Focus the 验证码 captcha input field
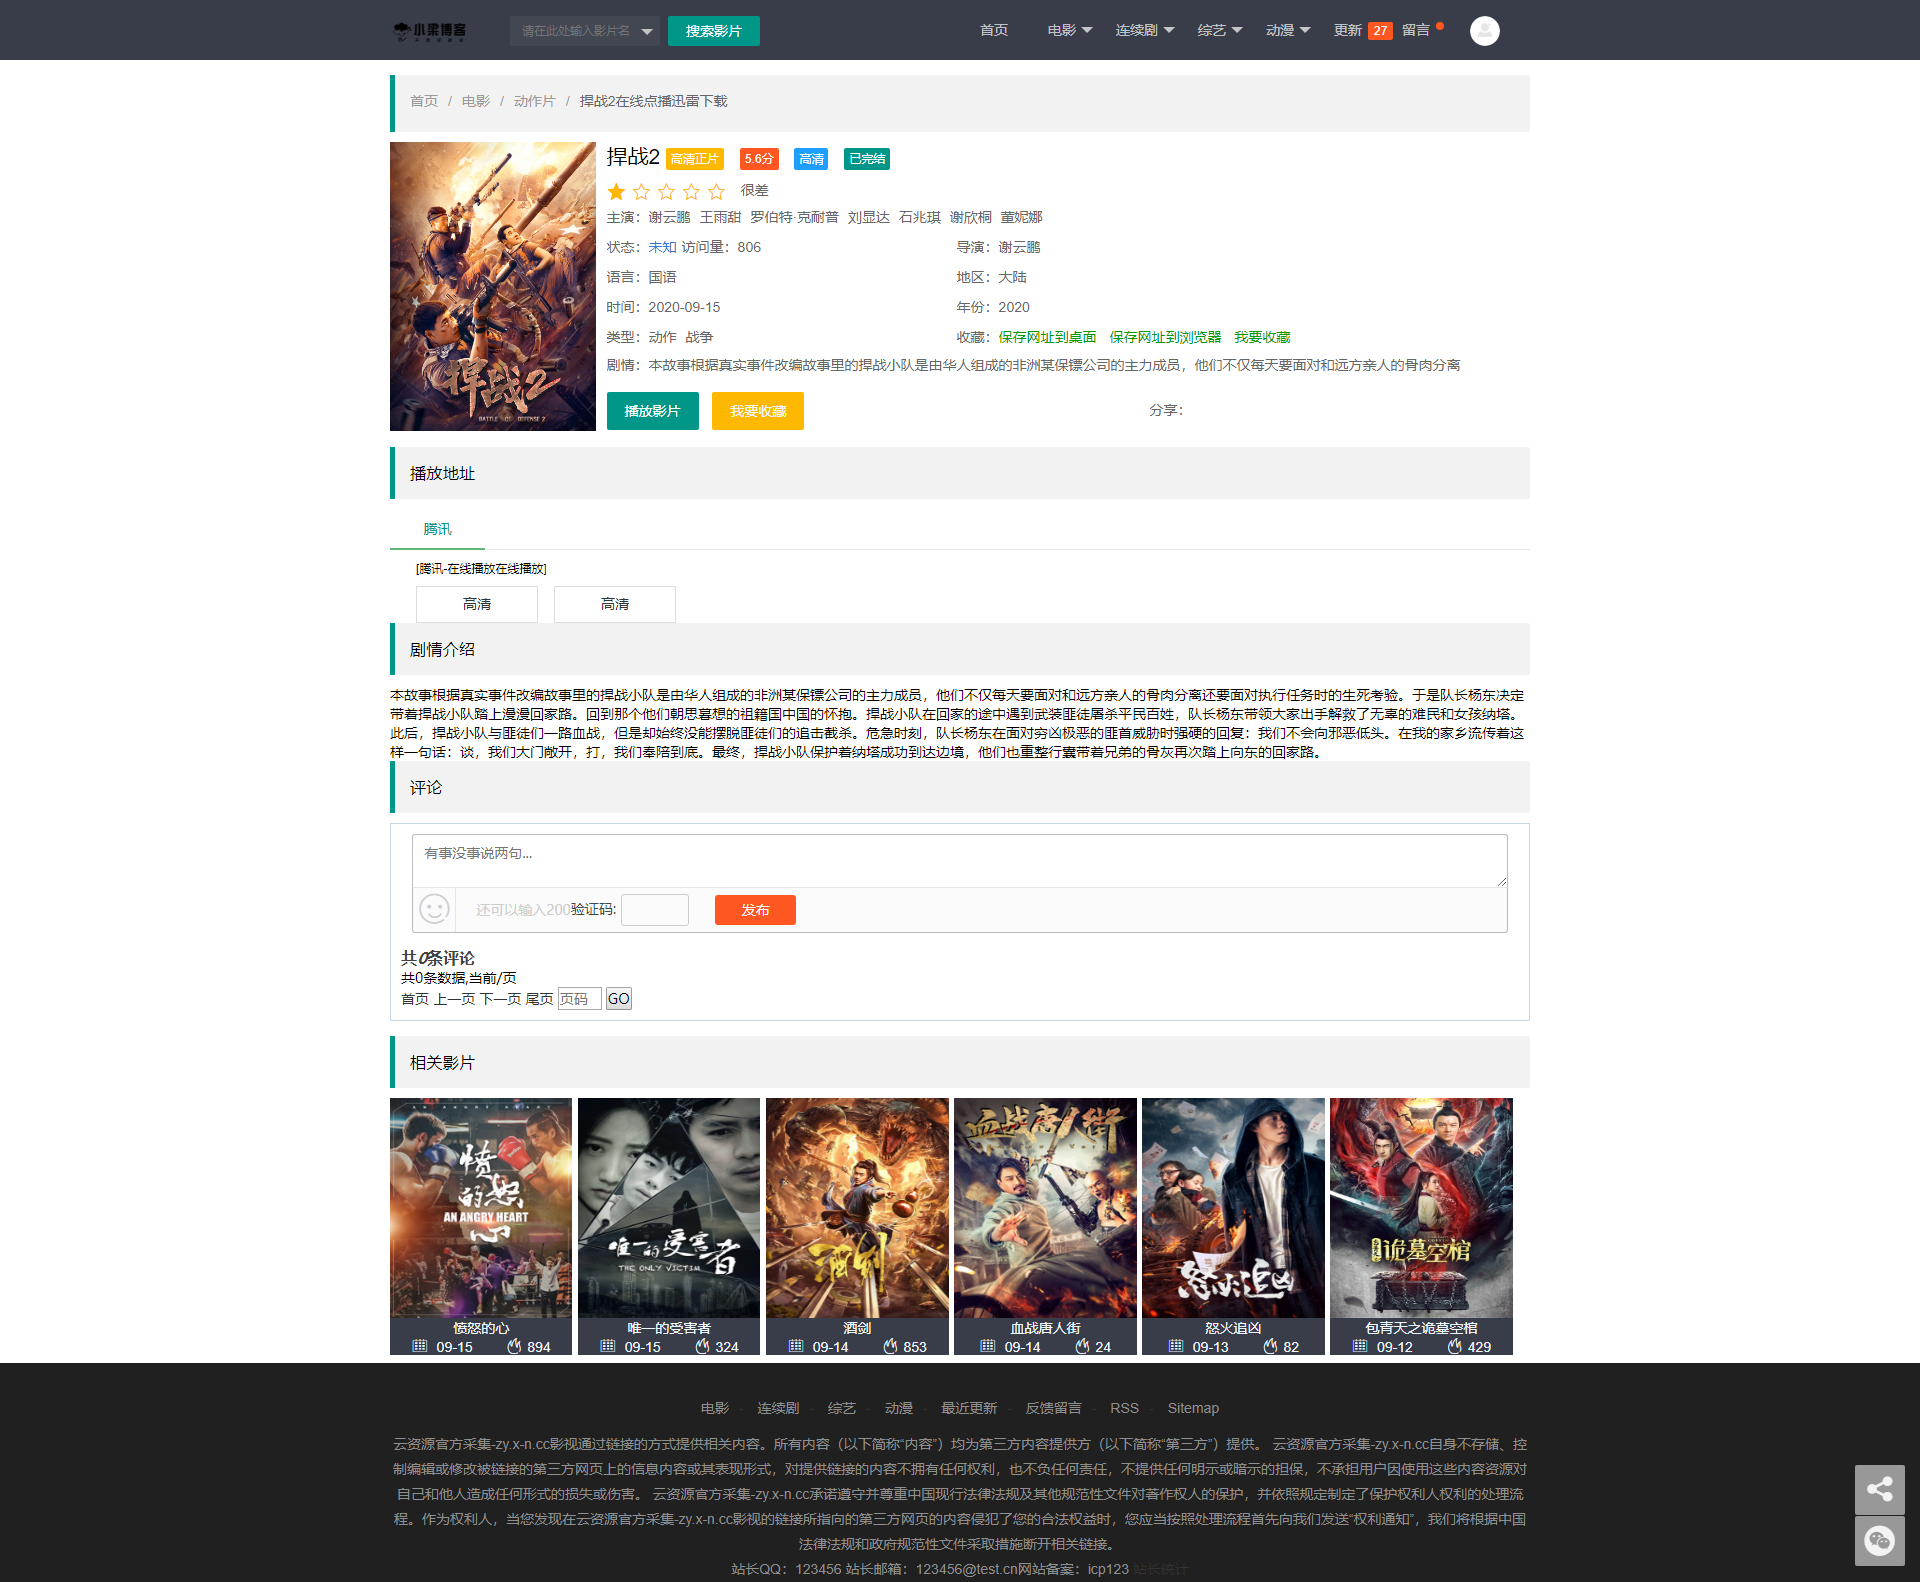Screen dimensions: 1920x1582 (x=655, y=909)
